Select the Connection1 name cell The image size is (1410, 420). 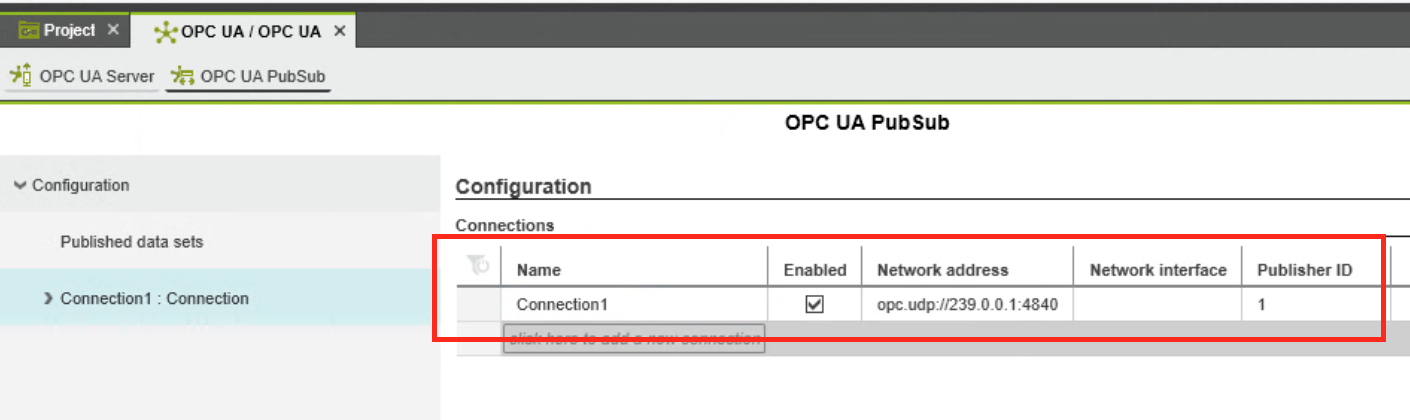[x=634, y=305]
